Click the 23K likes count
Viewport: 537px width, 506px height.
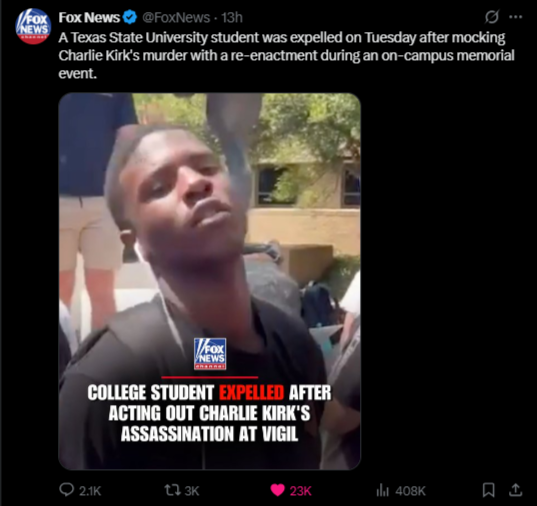pos(300,491)
